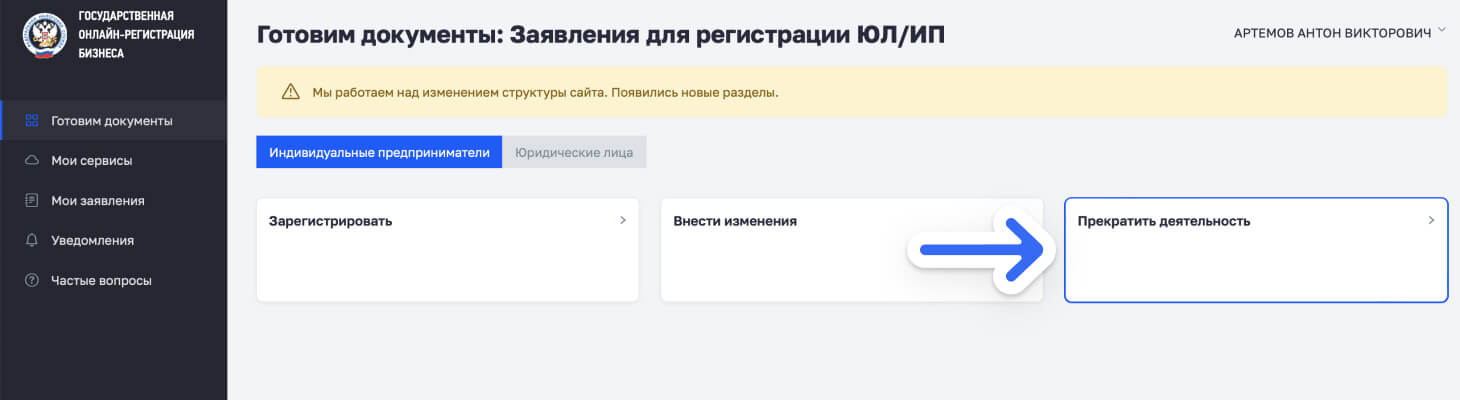Click the grid icon beside Готовим документы
The height and width of the screenshot is (400, 1460).
tap(31, 120)
